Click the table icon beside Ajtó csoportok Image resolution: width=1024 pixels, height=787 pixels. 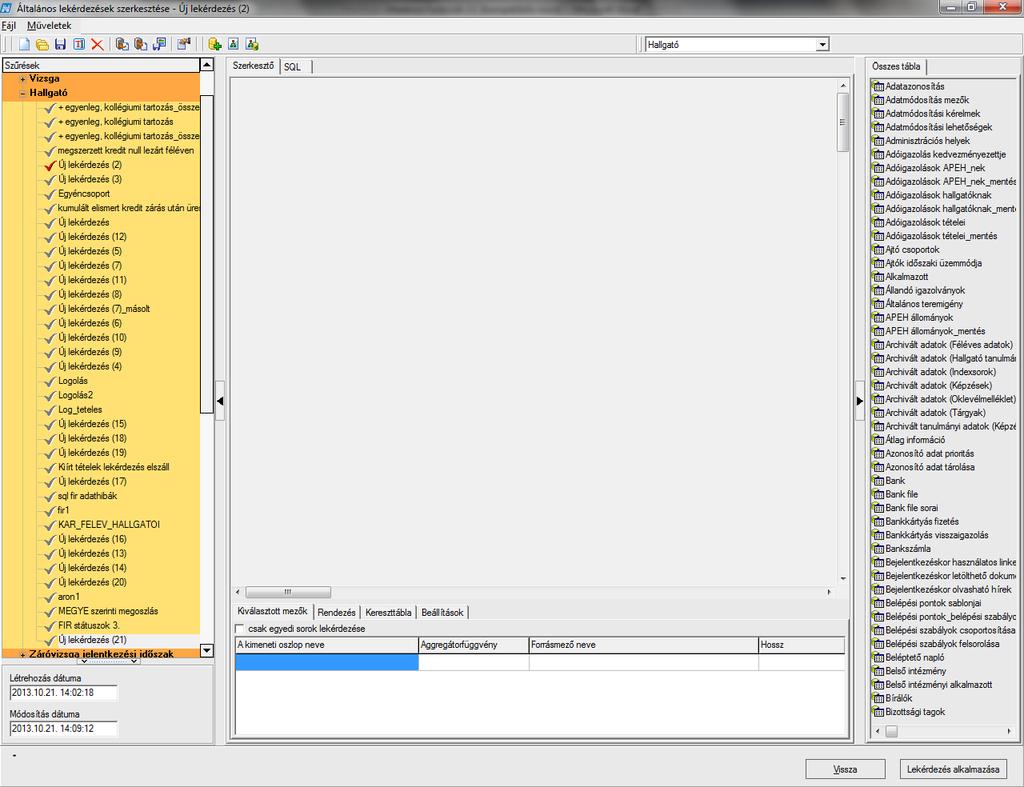click(878, 249)
